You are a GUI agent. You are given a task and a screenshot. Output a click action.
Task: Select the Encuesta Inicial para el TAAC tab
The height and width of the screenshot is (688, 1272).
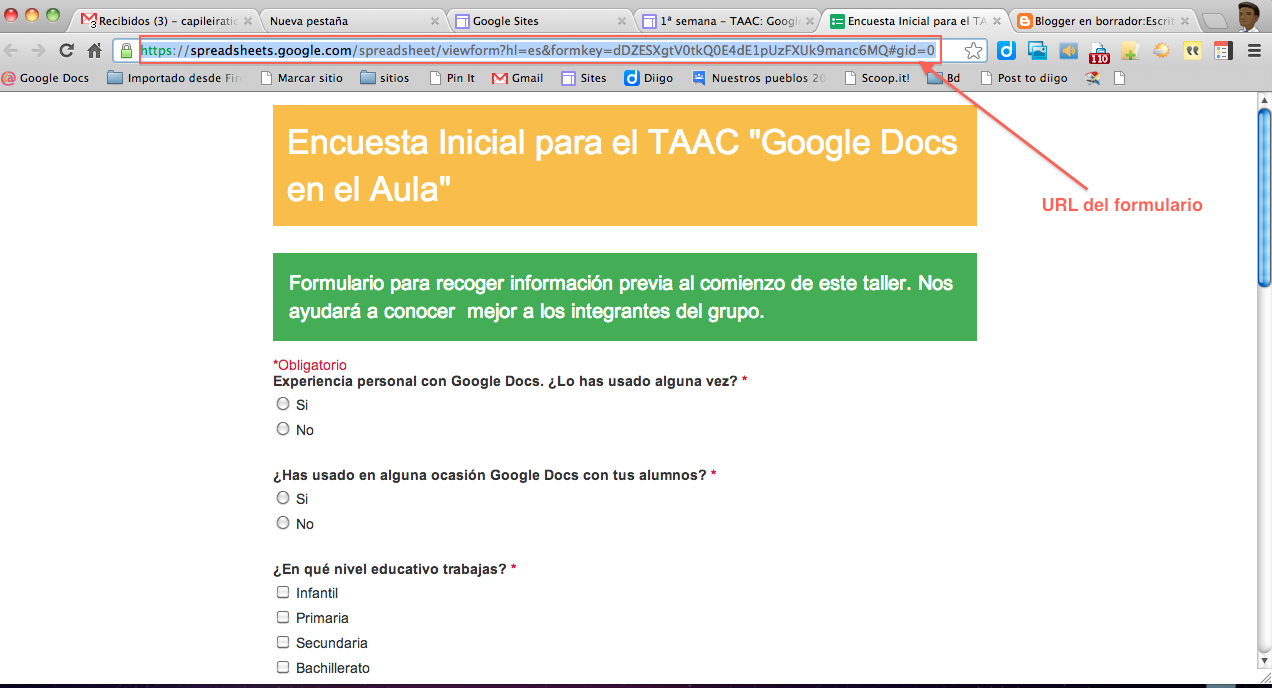tap(912, 20)
